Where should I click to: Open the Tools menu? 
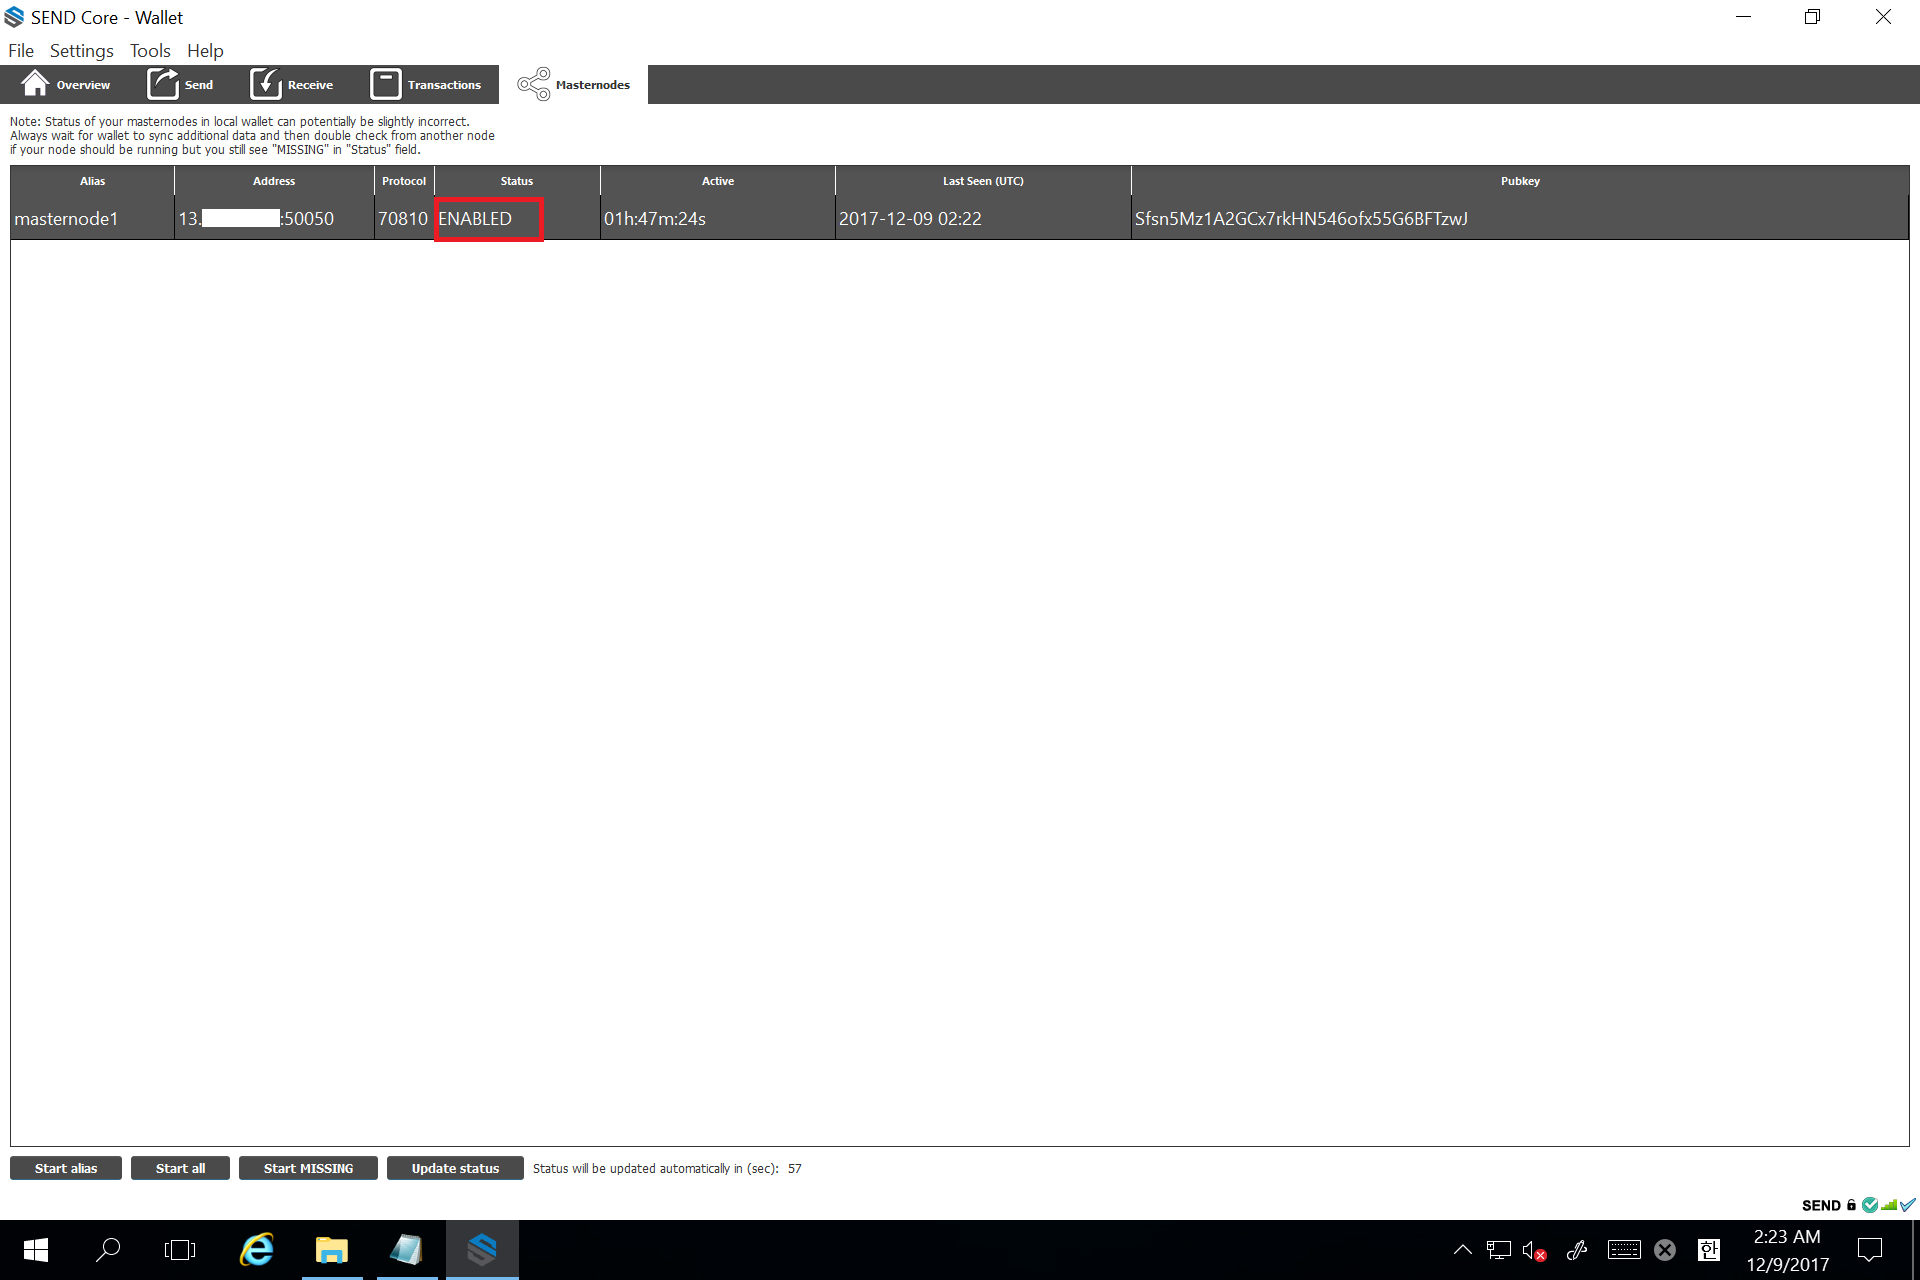click(150, 51)
